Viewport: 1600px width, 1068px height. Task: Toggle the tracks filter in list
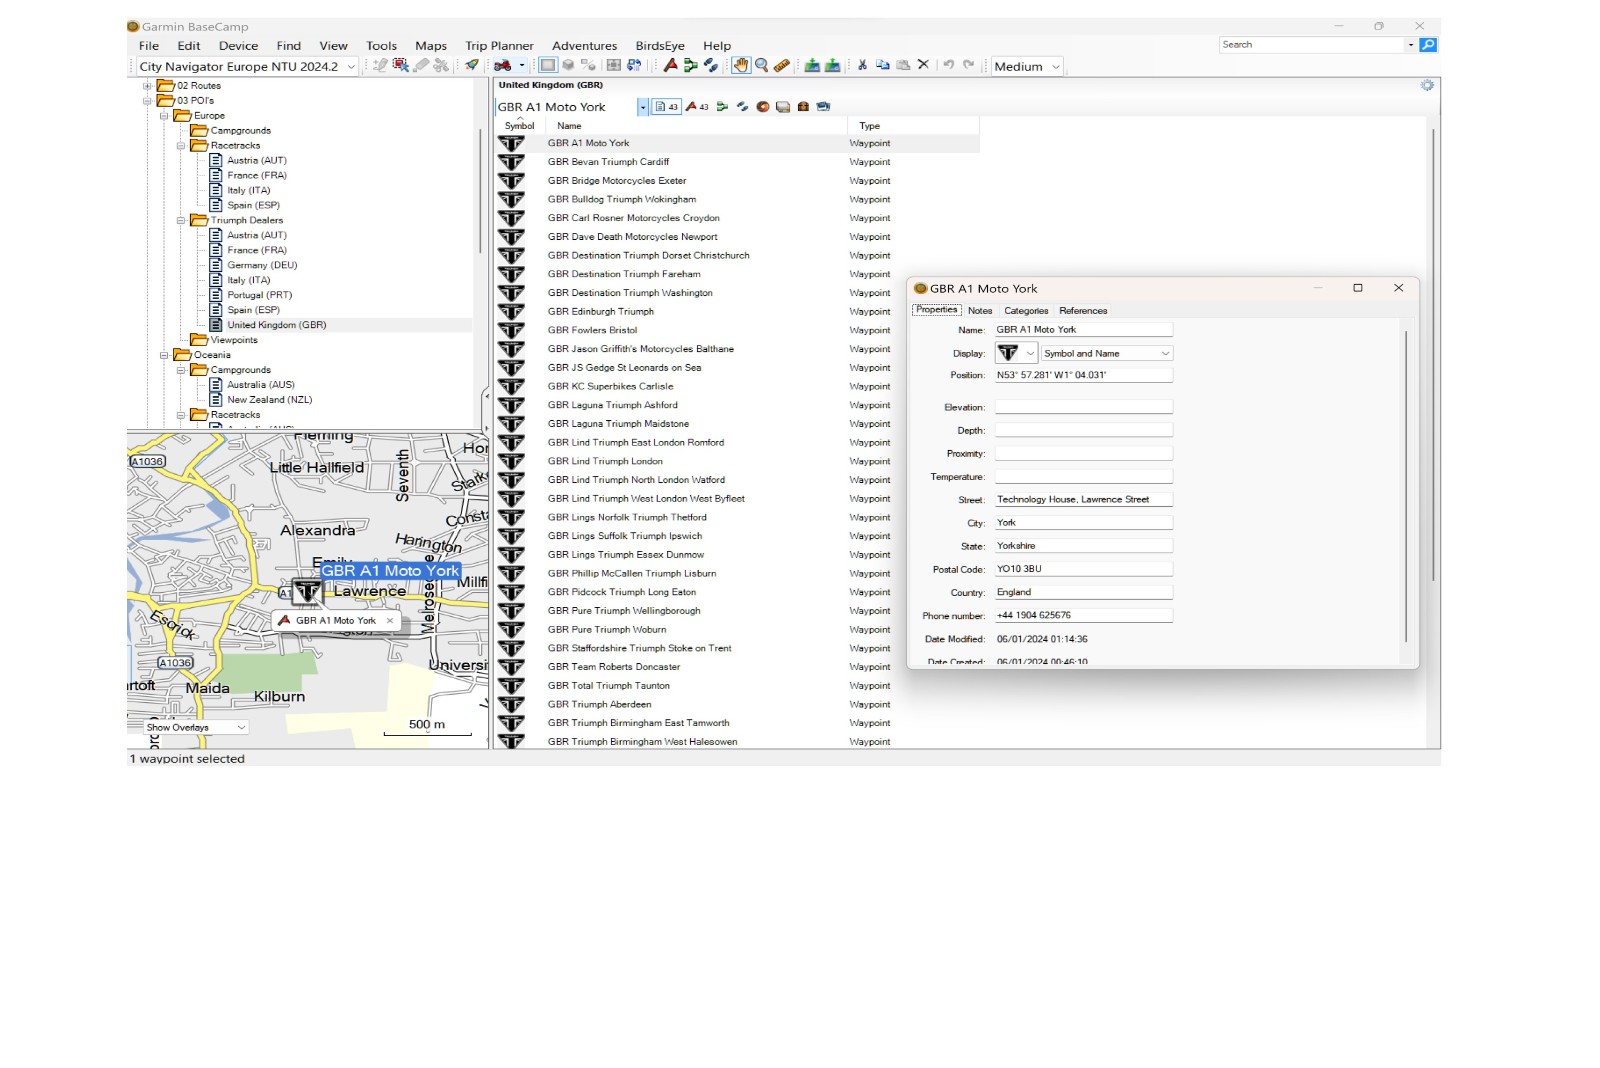point(742,107)
